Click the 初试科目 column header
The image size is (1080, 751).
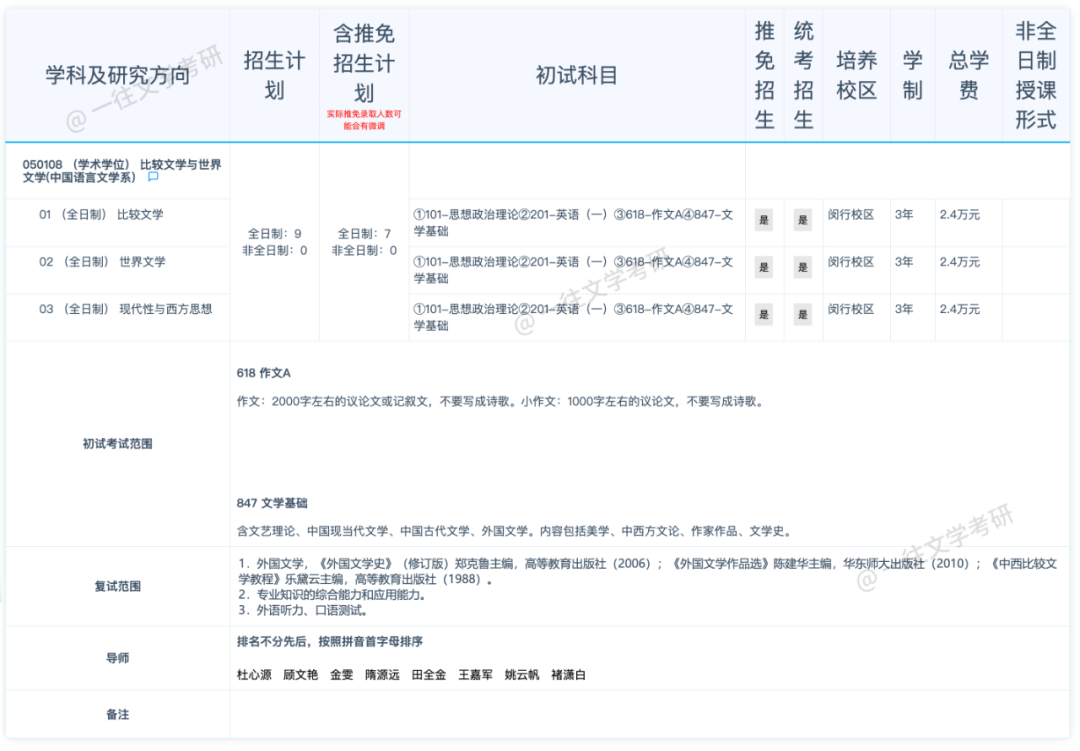point(576,75)
